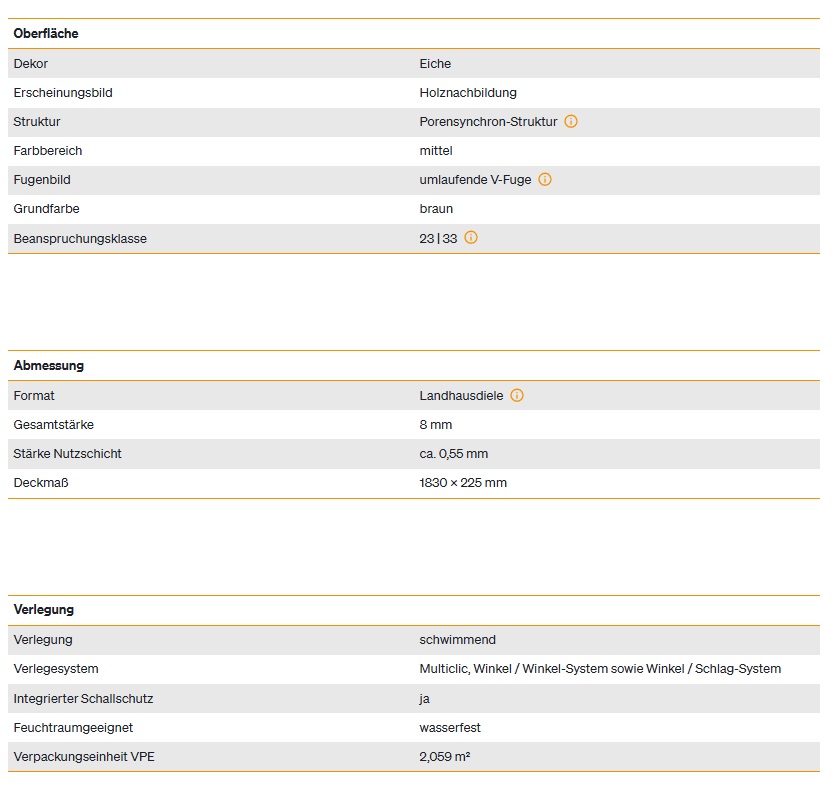Select the 'Oberfläche' section heading

46,33
